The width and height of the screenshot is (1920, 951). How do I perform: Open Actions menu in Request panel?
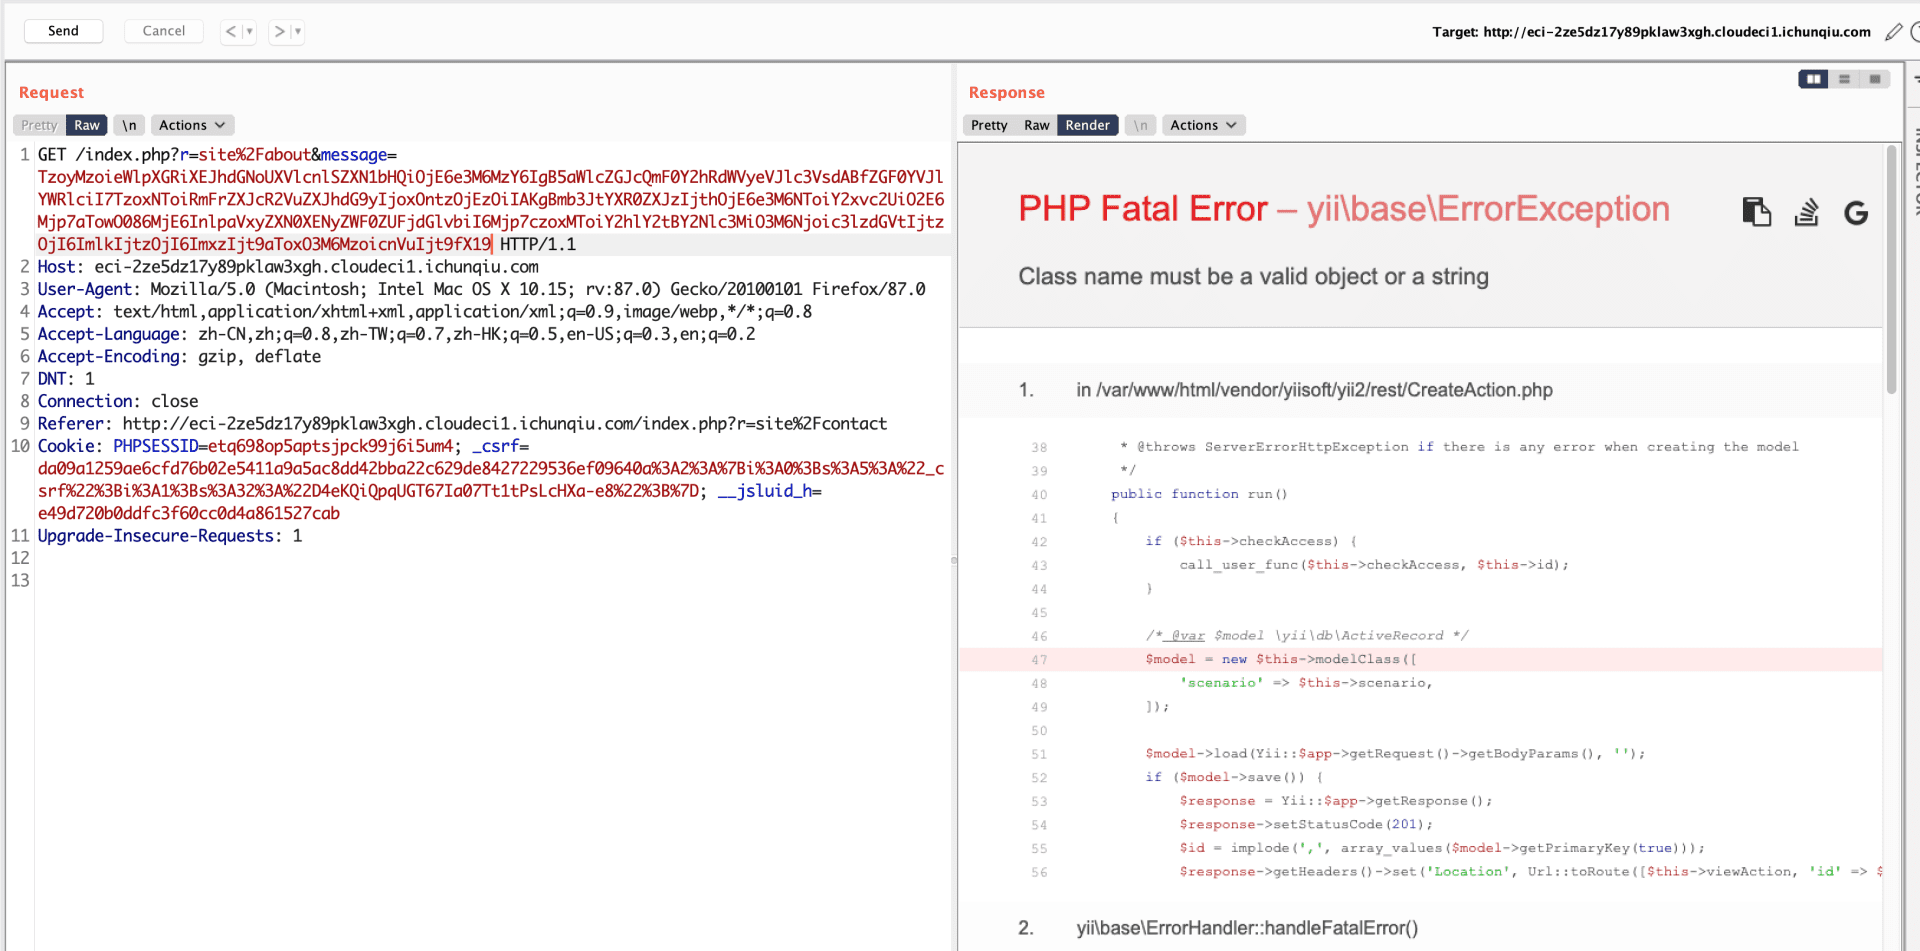(x=192, y=125)
